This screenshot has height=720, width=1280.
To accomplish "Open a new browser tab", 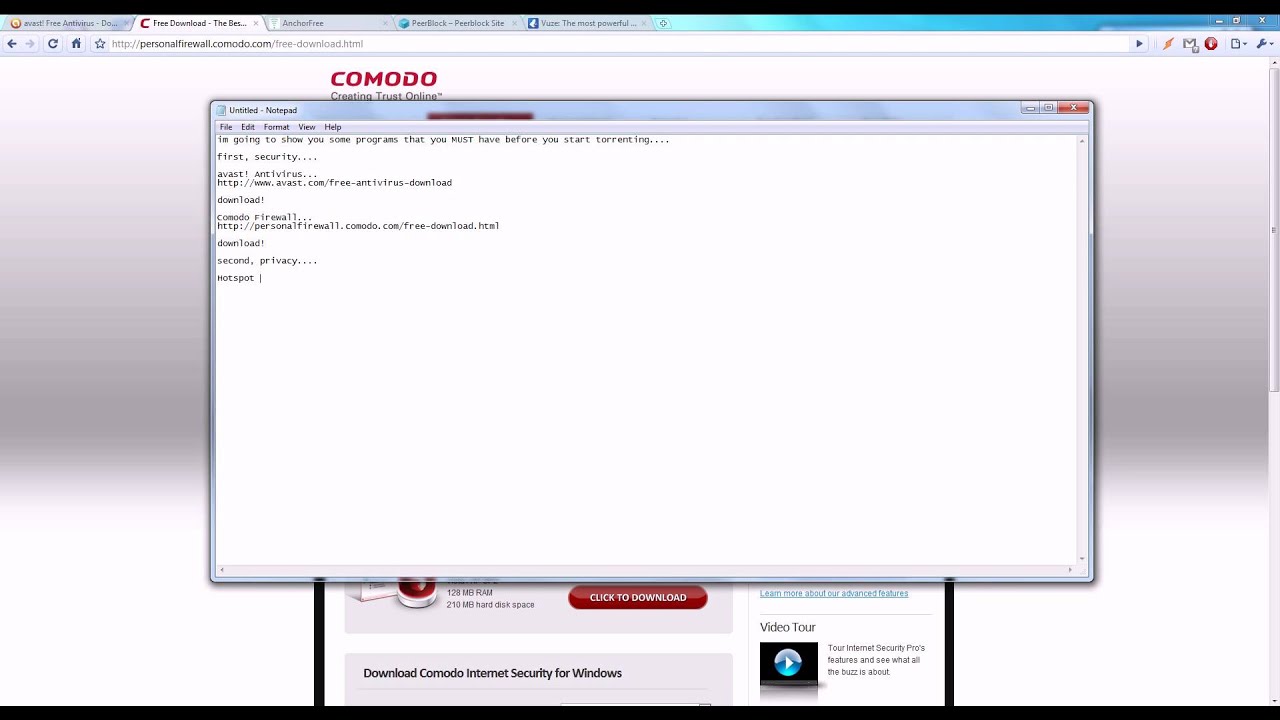I will 663,23.
